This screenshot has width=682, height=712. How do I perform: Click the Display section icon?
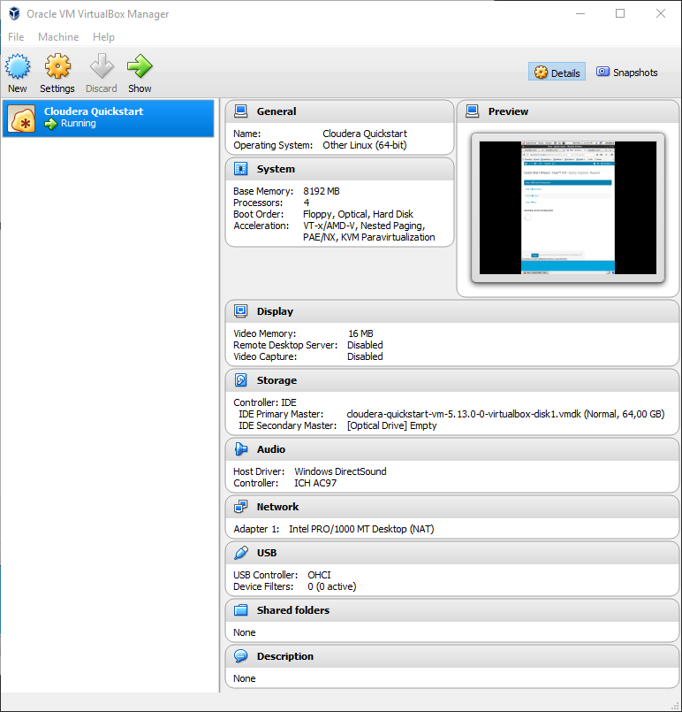(241, 311)
